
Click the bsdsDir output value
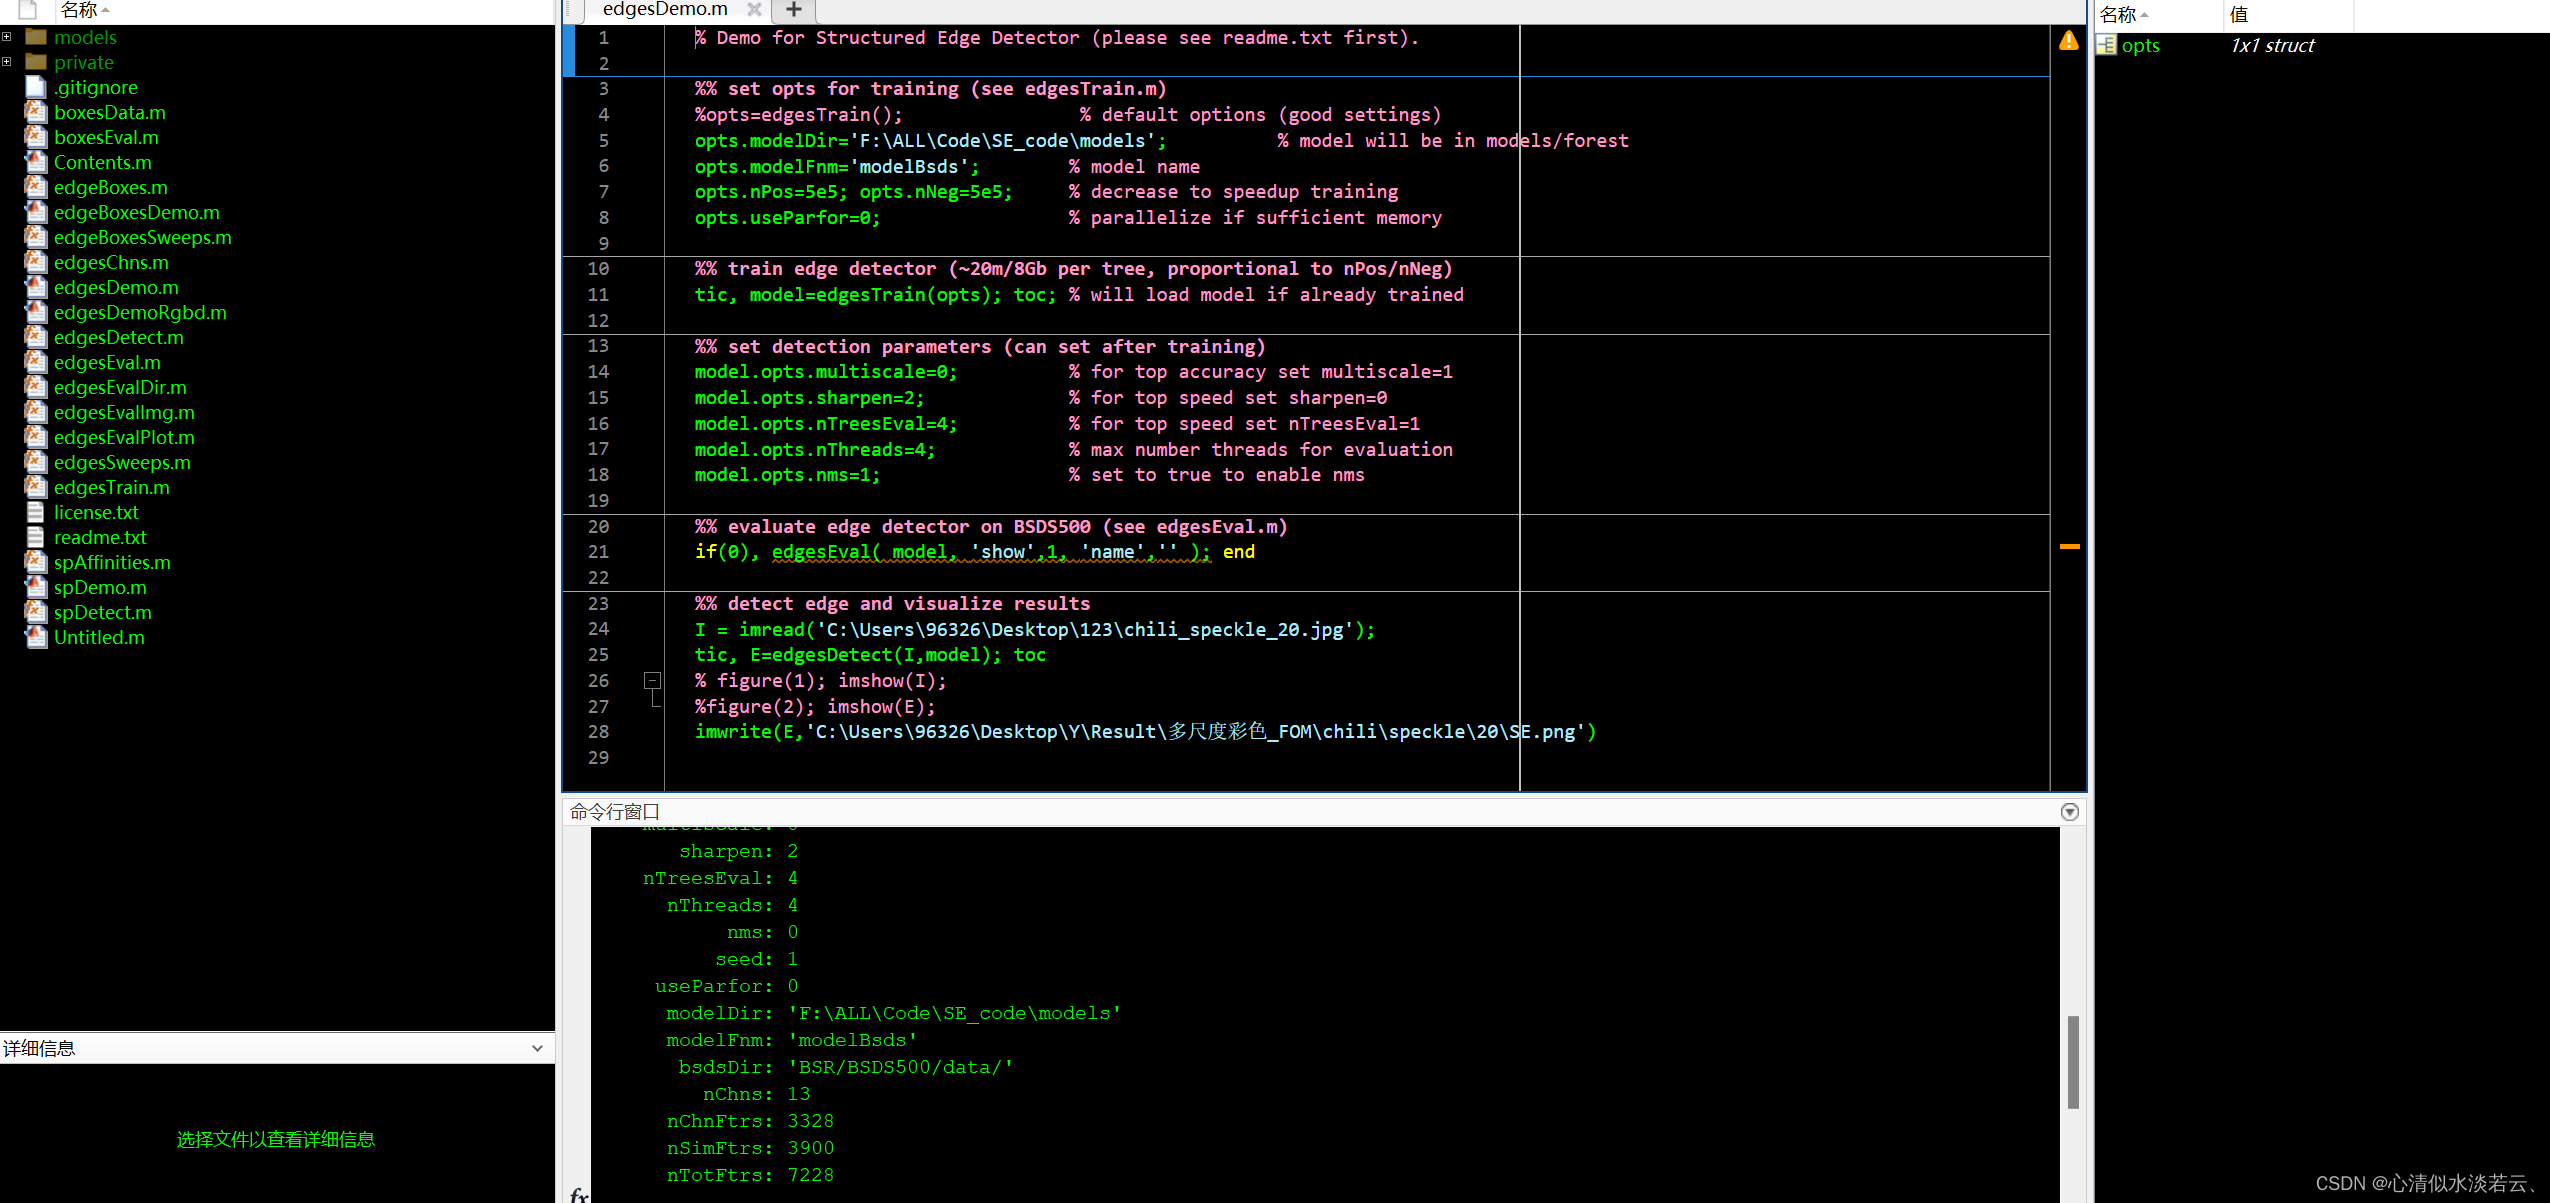coord(900,1067)
